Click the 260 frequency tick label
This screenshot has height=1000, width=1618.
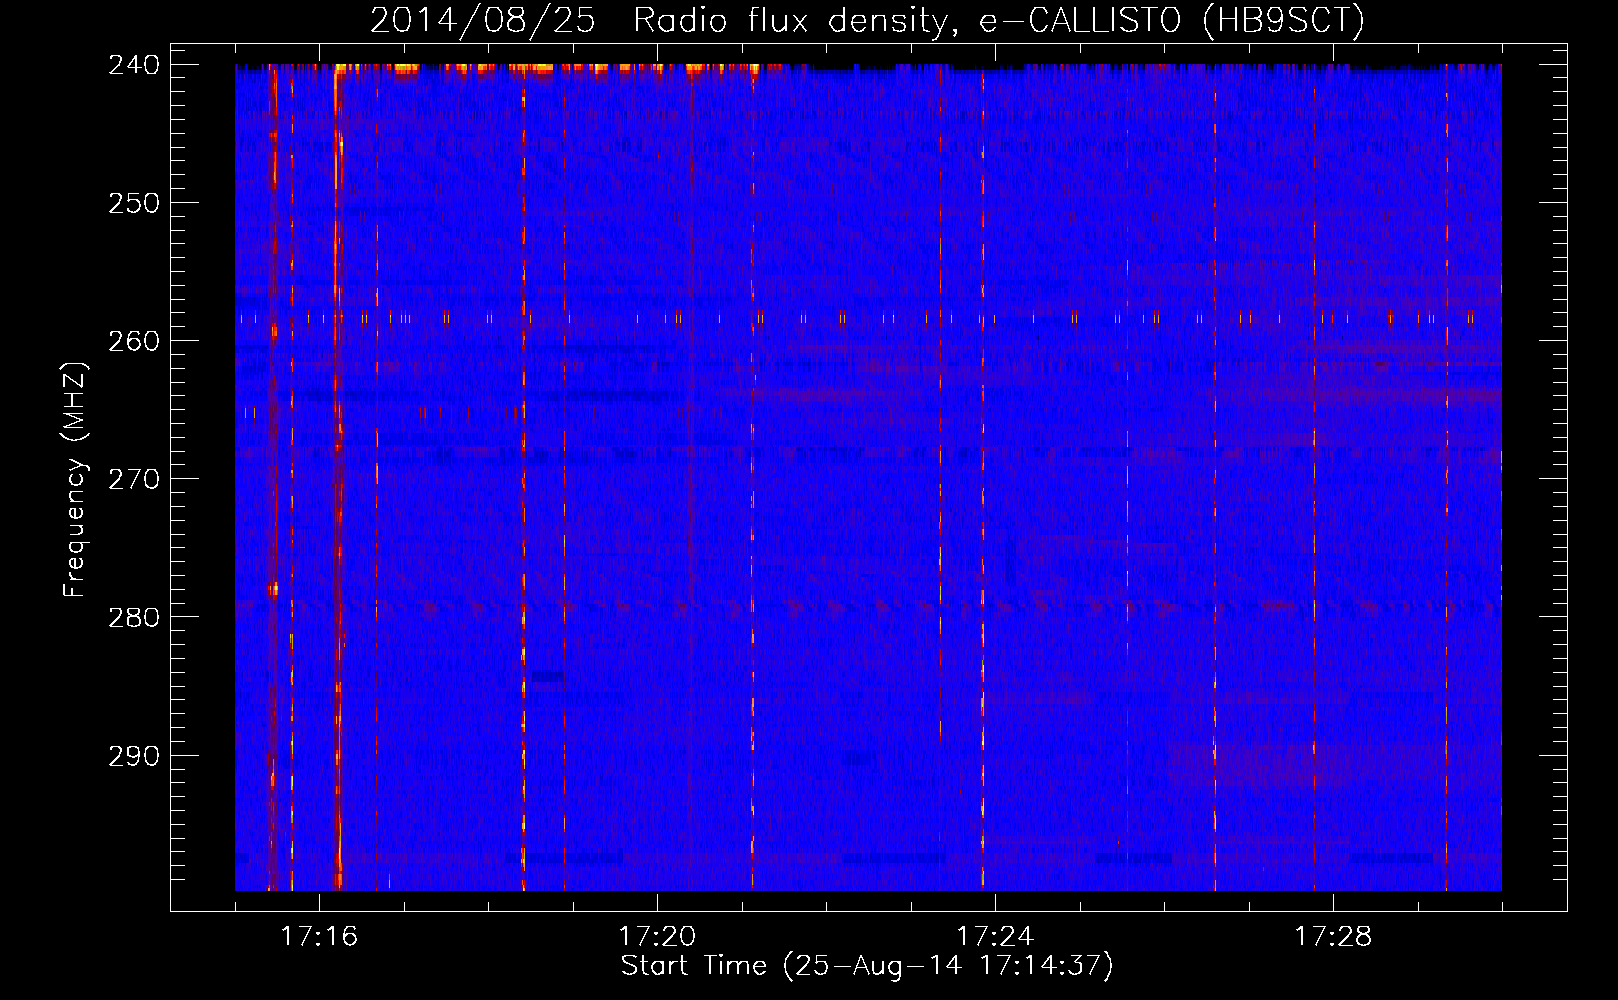click(x=133, y=341)
